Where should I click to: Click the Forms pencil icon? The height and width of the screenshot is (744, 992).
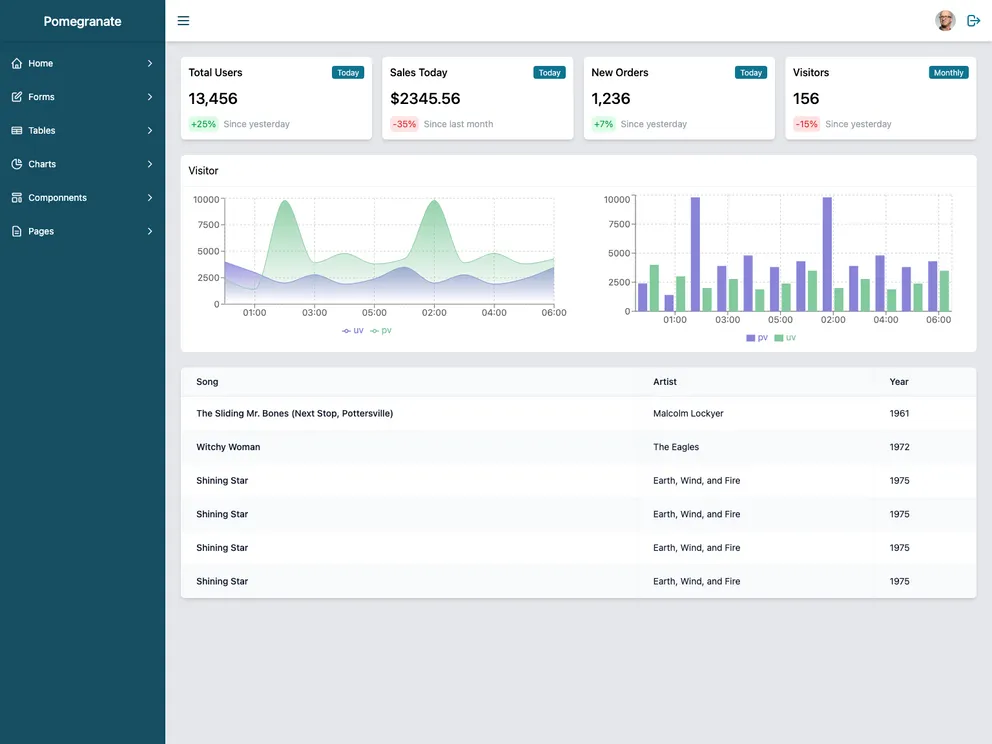point(17,97)
